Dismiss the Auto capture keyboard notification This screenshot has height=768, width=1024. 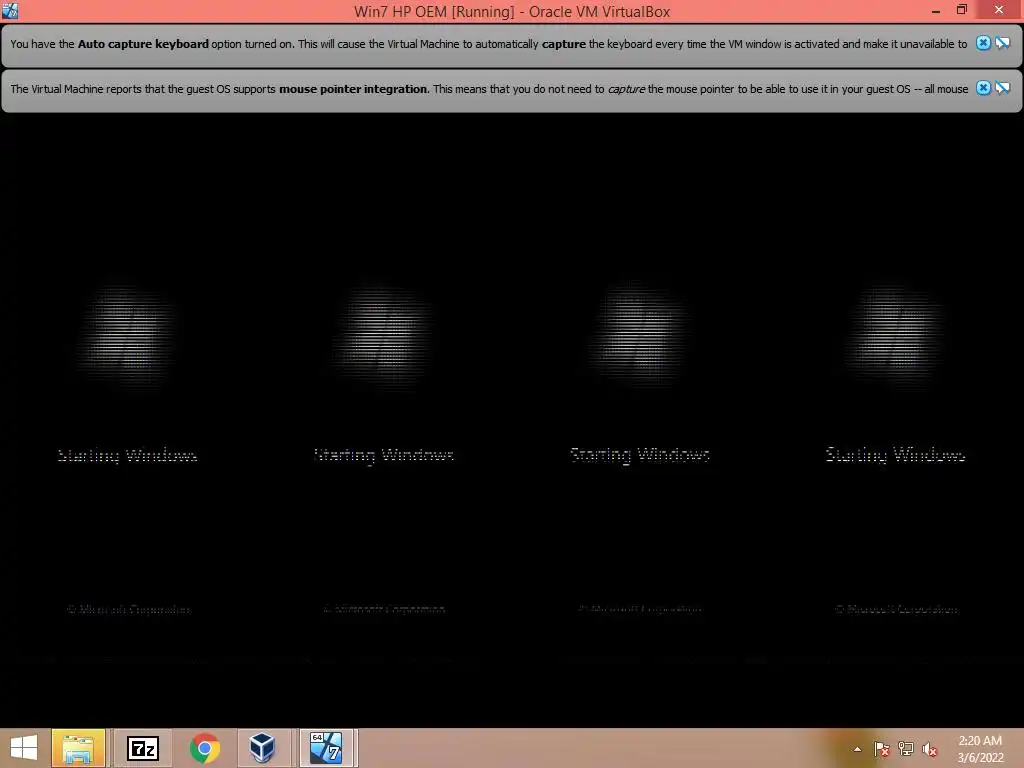(x=983, y=43)
